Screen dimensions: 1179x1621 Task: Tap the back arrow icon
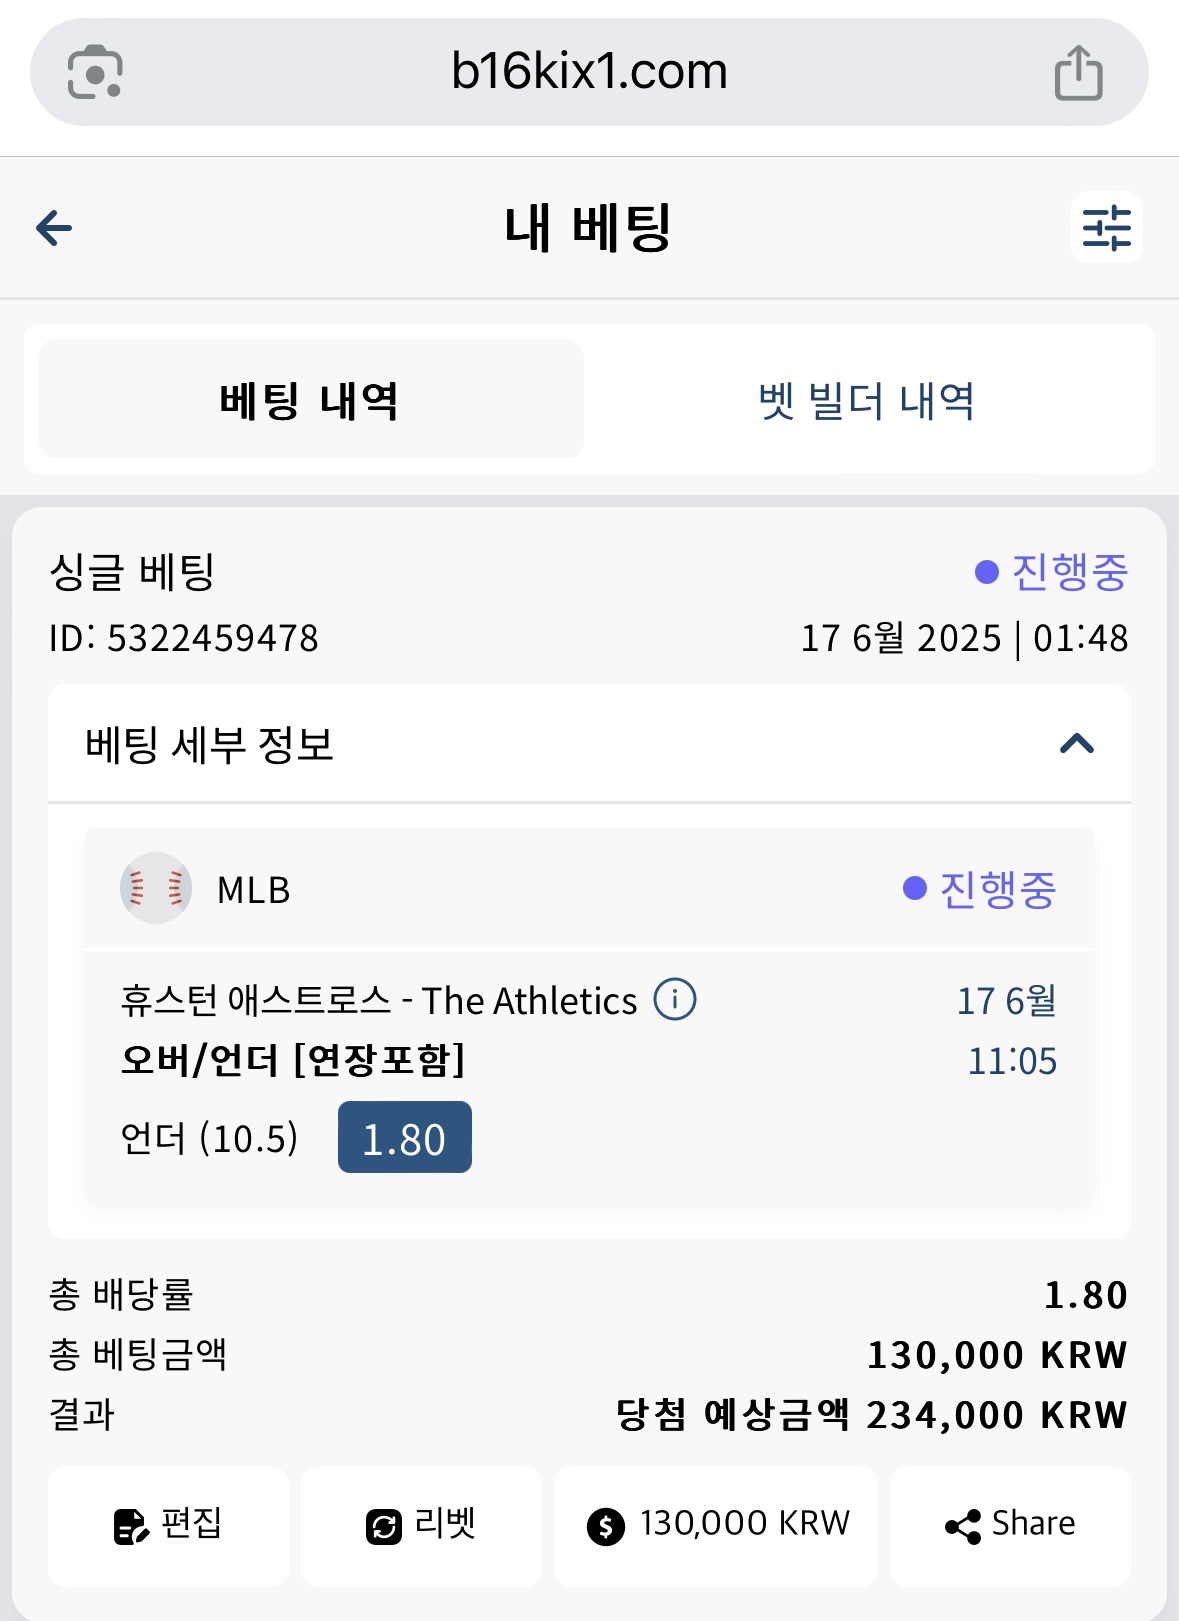(x=54, y=228)
